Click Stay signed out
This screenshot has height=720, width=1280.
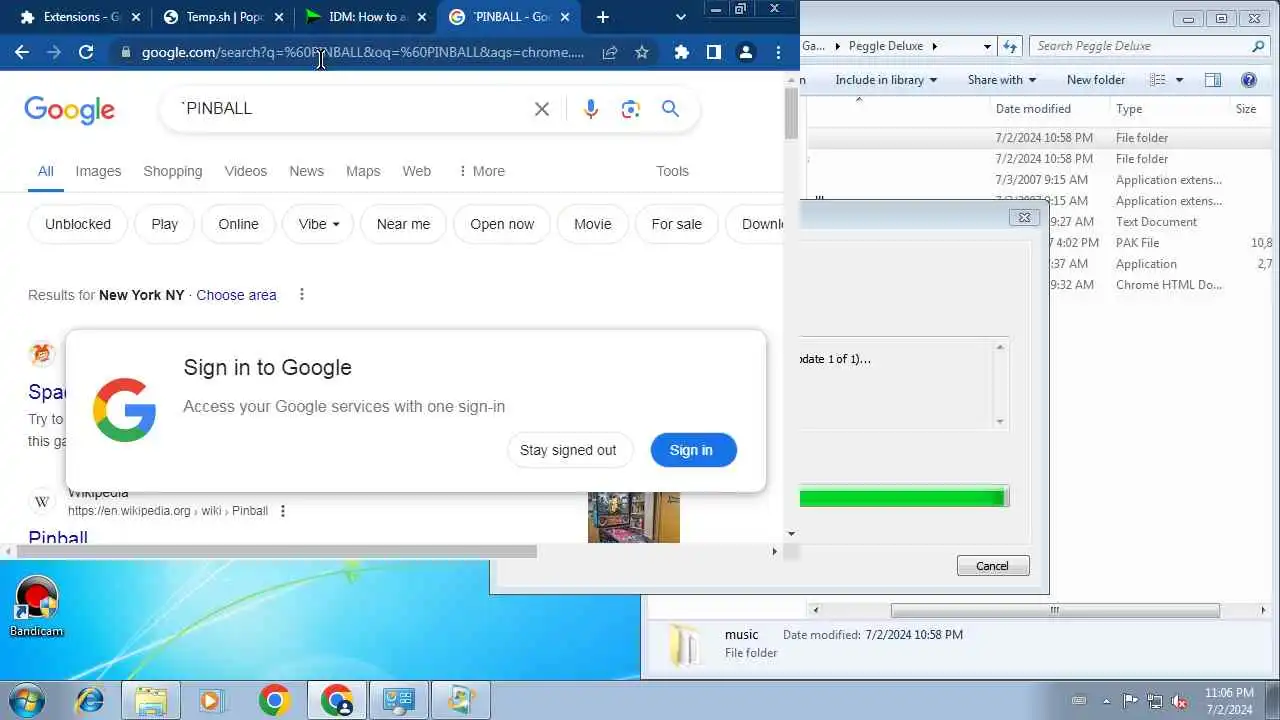click(x=568, y=450)
